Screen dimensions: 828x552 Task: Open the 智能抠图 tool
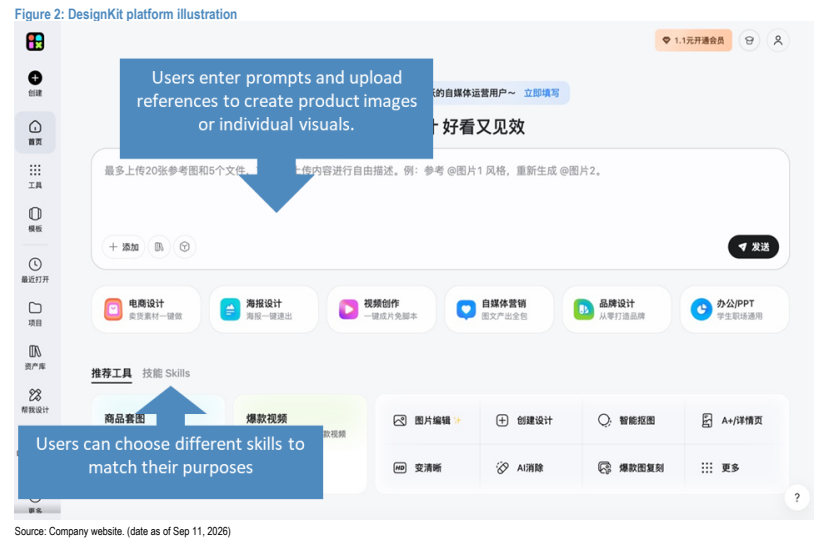[x=626, y=420]
